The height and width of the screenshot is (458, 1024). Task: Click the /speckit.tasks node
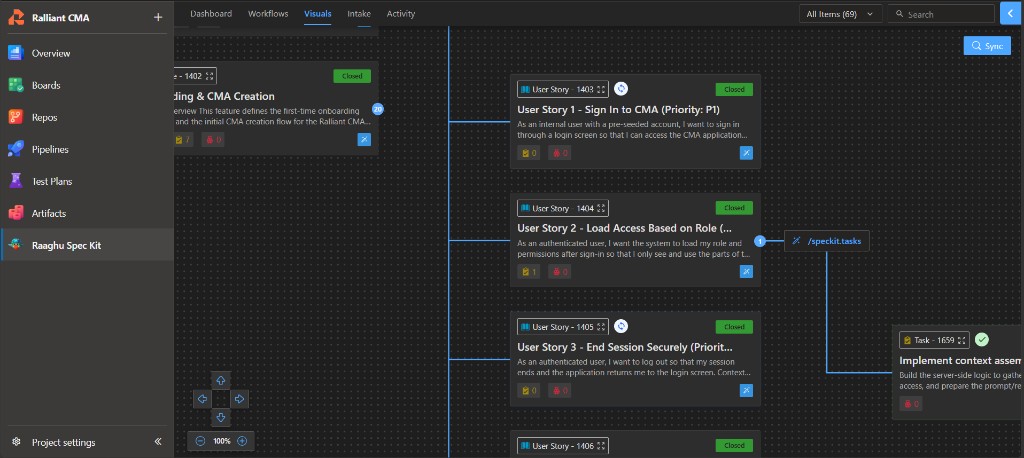pos(827,241)
